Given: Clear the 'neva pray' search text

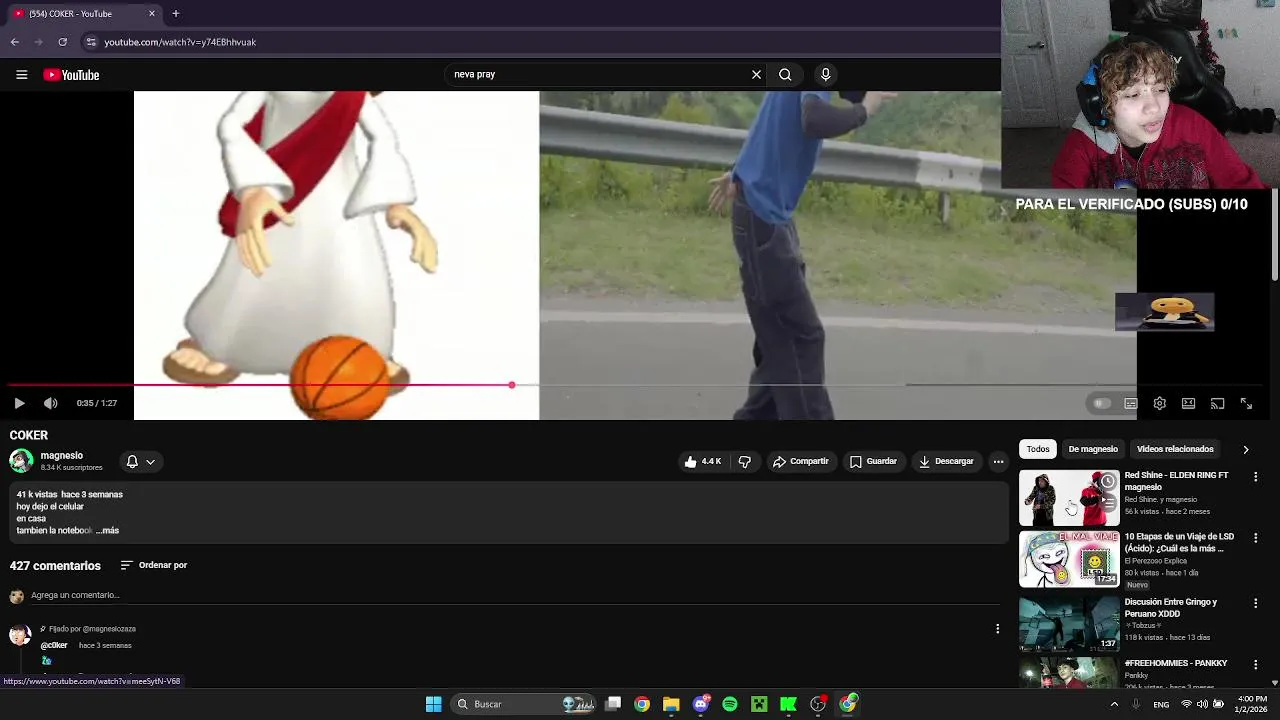Looking at the screenshot, I should [x=756, y=74].
